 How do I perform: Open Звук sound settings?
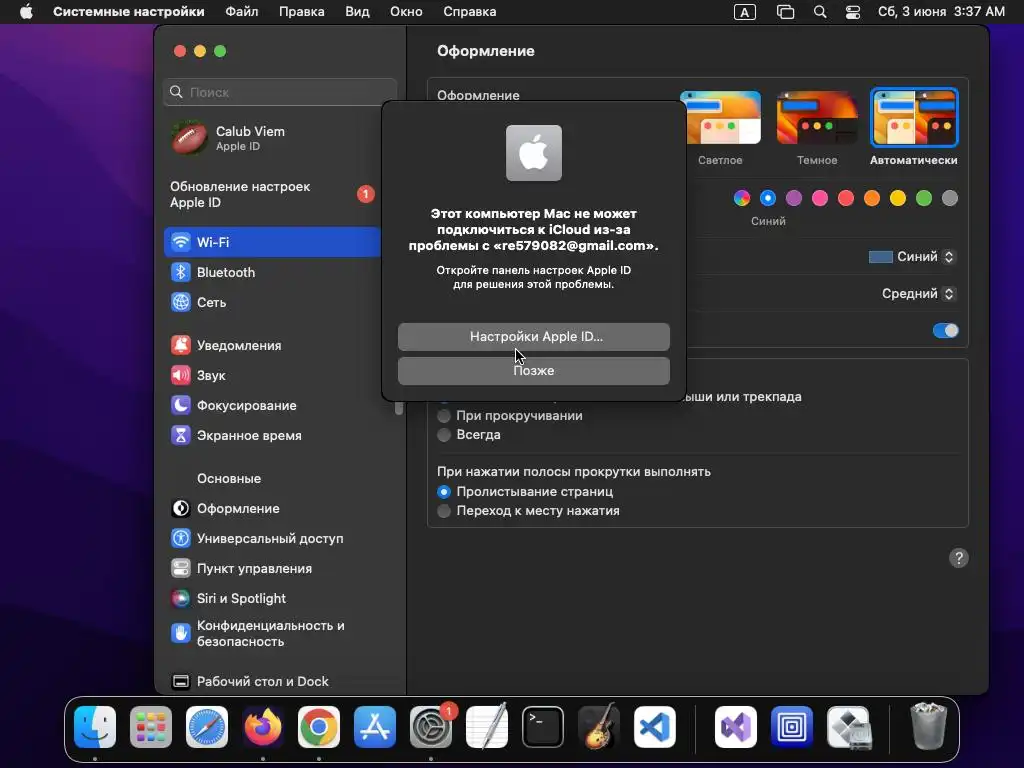coord(273,376)
